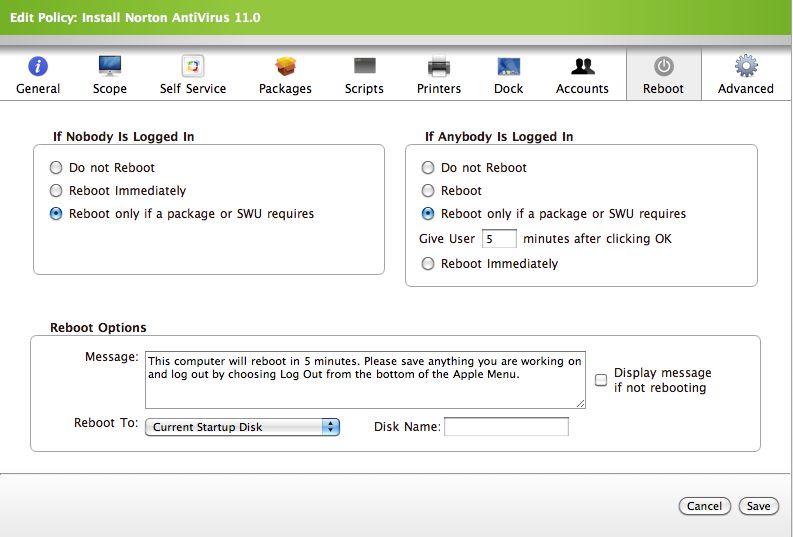Click the Reboot power icon
Screen dimensions: 793x537
coord(664,66)
